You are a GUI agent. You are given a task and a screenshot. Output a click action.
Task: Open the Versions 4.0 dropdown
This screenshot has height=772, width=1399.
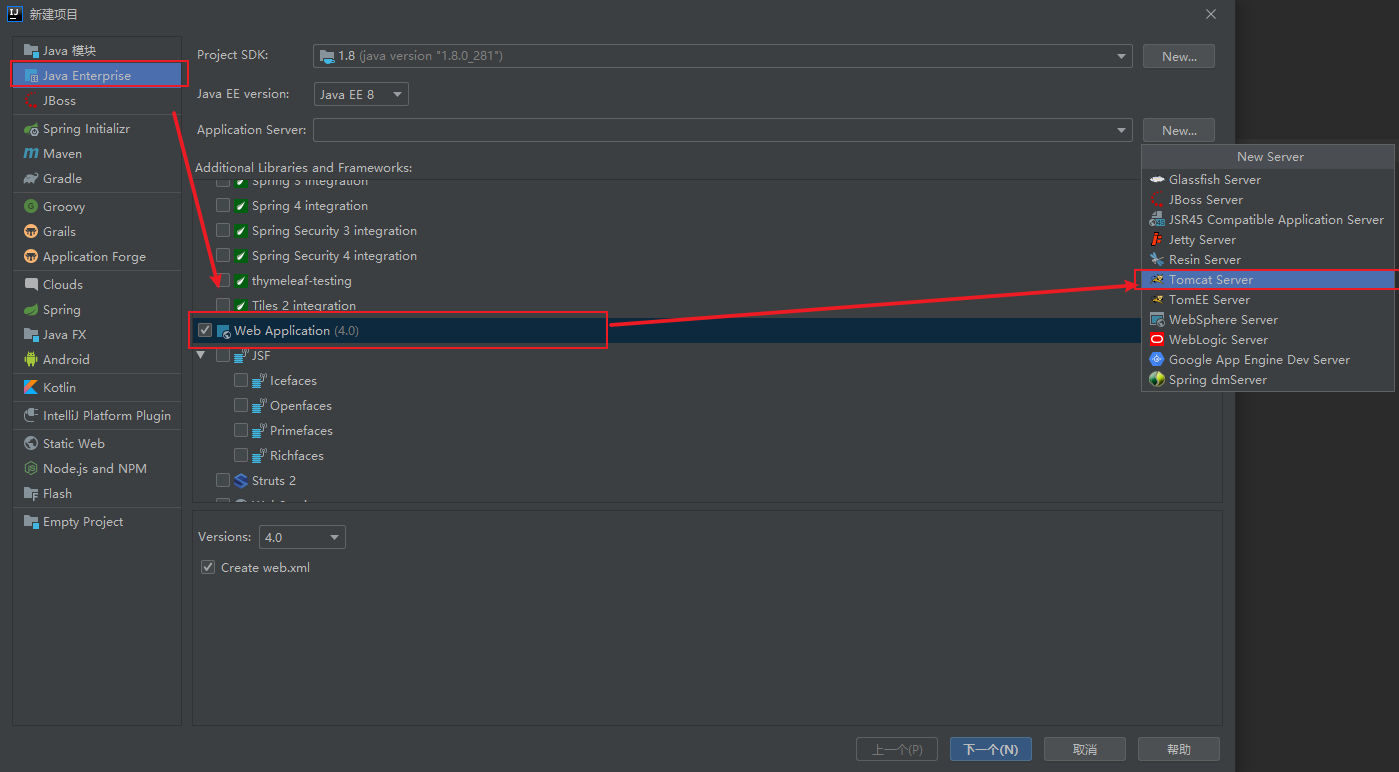302,537
